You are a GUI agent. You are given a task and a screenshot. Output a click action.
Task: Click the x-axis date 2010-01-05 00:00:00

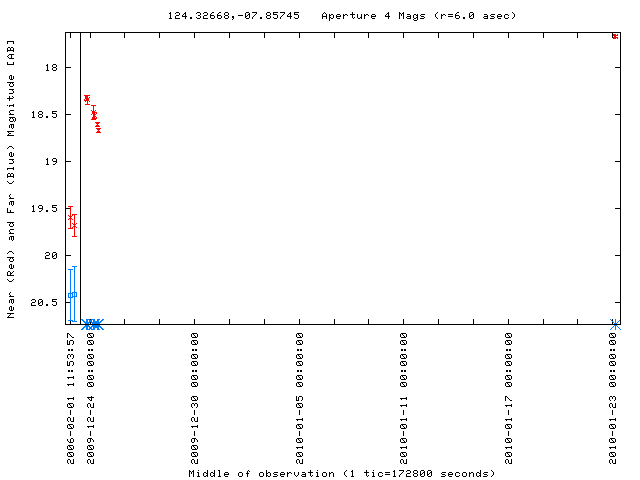300,398
